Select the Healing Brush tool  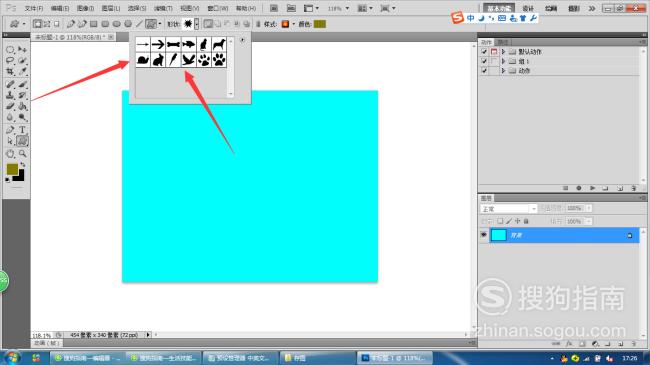(10, 85)
